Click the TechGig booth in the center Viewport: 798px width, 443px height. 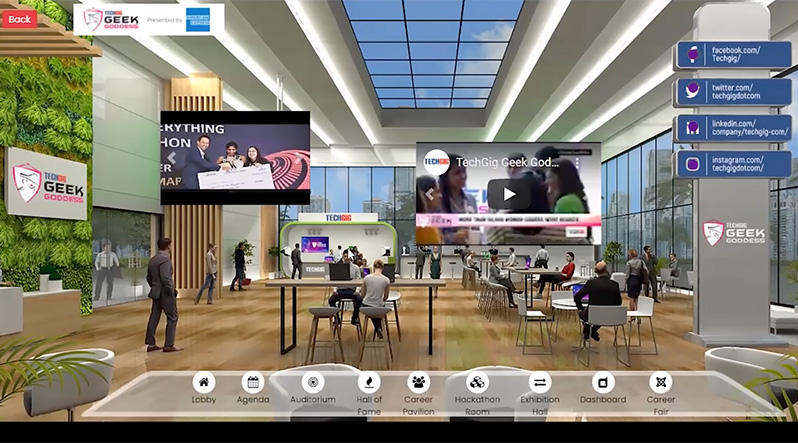(338, 247)
